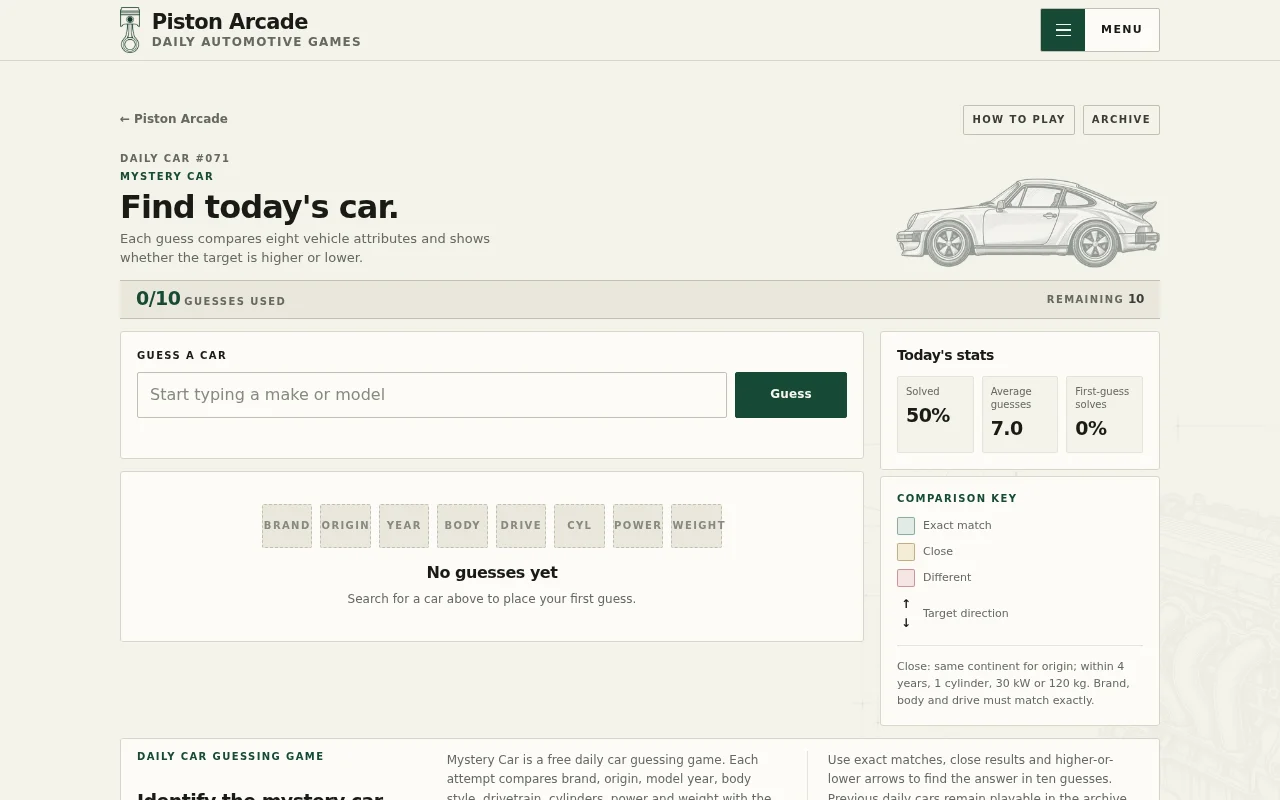1280x800 pixels.
Task: Click the MENU label button
Action: pyautogui.click(x=1122, y=30)
